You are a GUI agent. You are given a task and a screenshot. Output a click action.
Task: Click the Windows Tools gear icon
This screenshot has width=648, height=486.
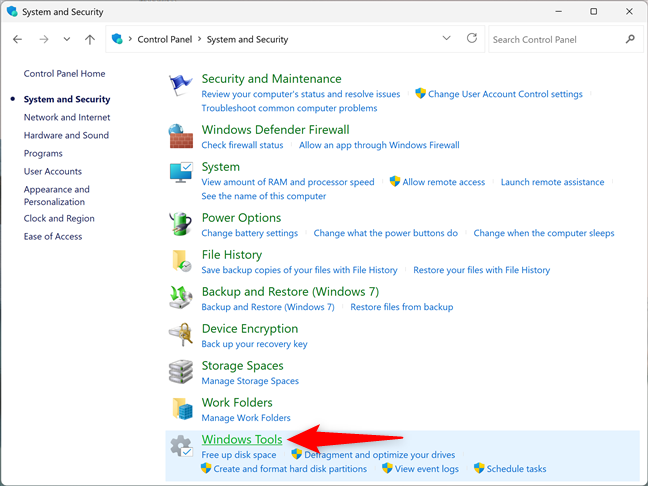coord(181,446)
